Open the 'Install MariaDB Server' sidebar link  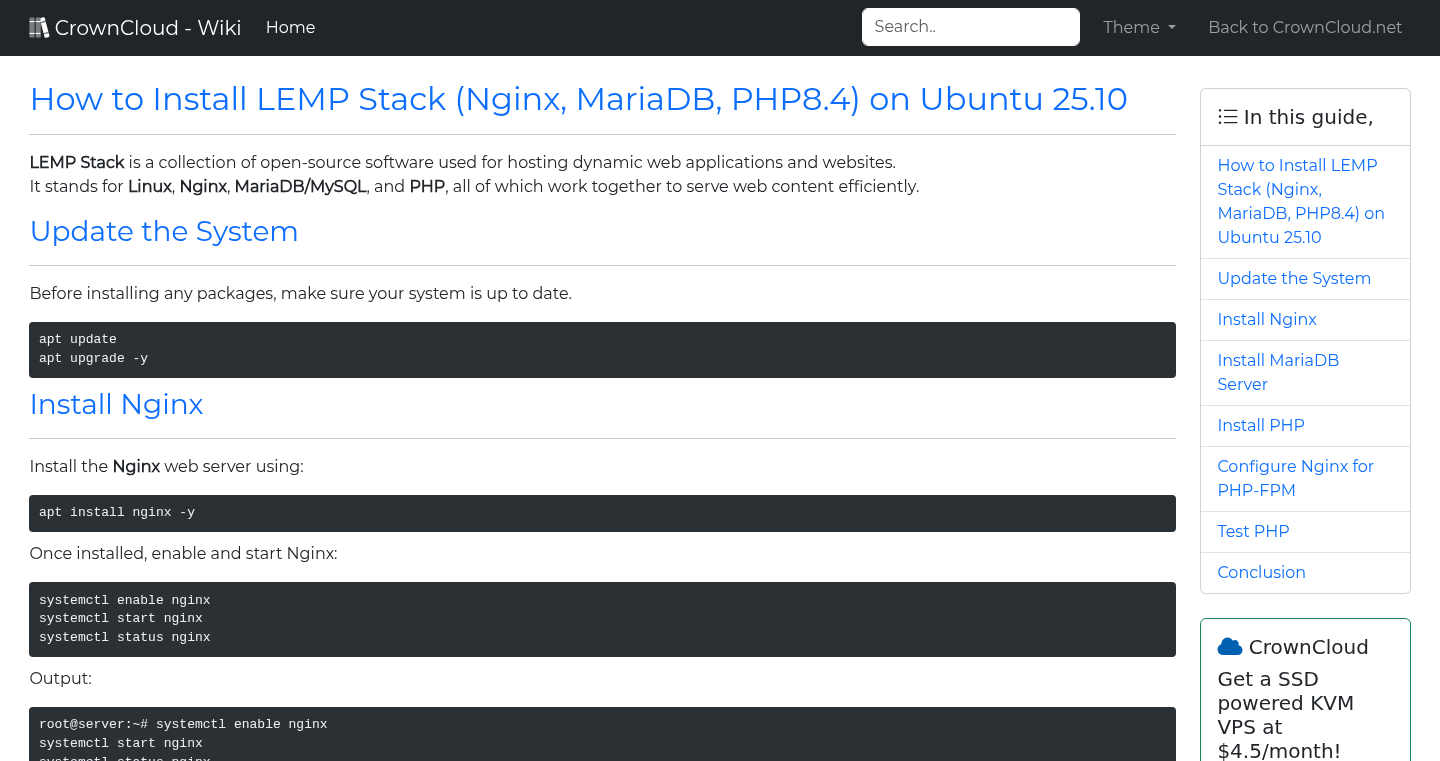pos(1278,372)
